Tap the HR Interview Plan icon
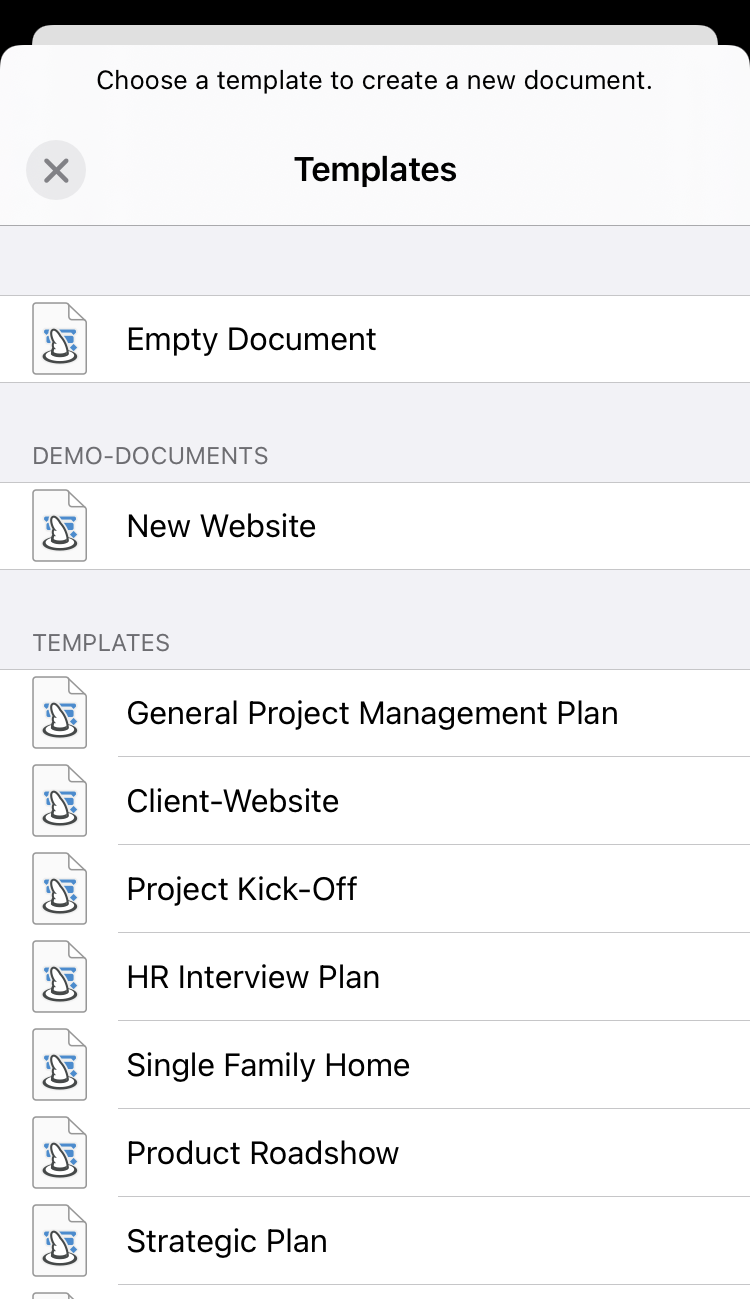Viewport: 750px width, 1299px height. [x=60, y=977]
